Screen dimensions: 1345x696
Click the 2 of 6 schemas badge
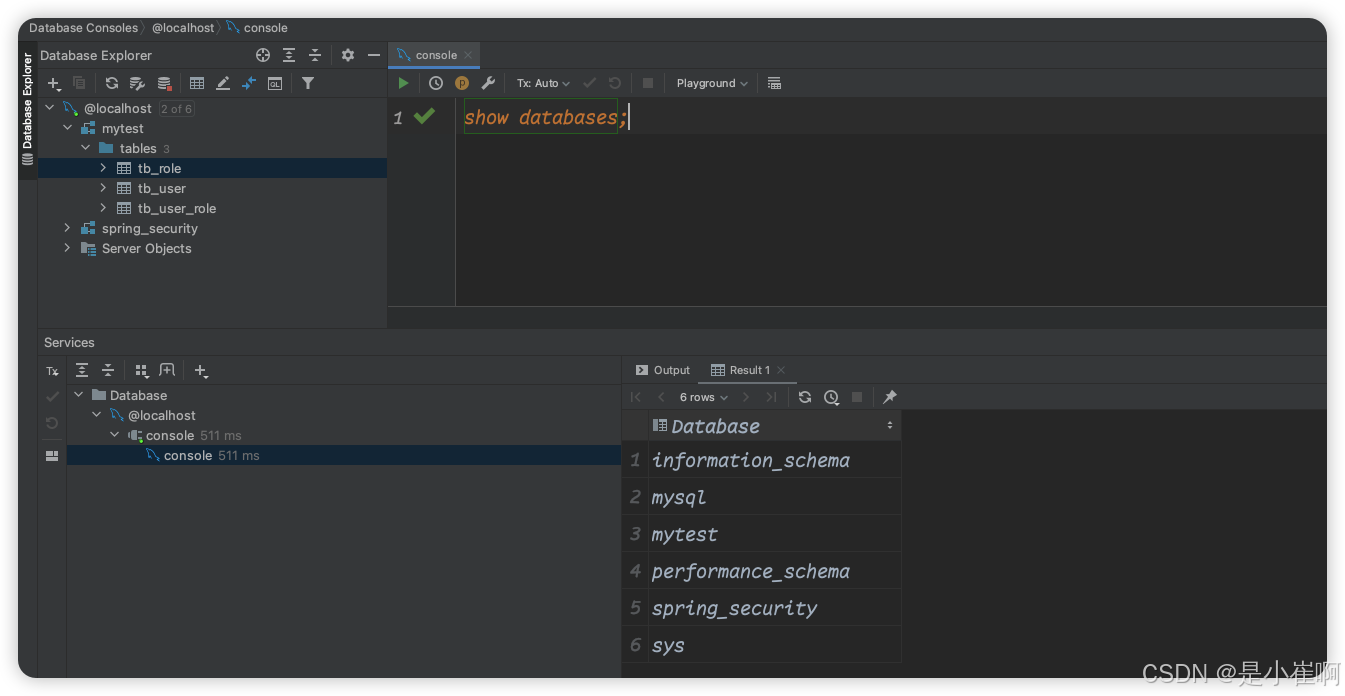[176, 108]
